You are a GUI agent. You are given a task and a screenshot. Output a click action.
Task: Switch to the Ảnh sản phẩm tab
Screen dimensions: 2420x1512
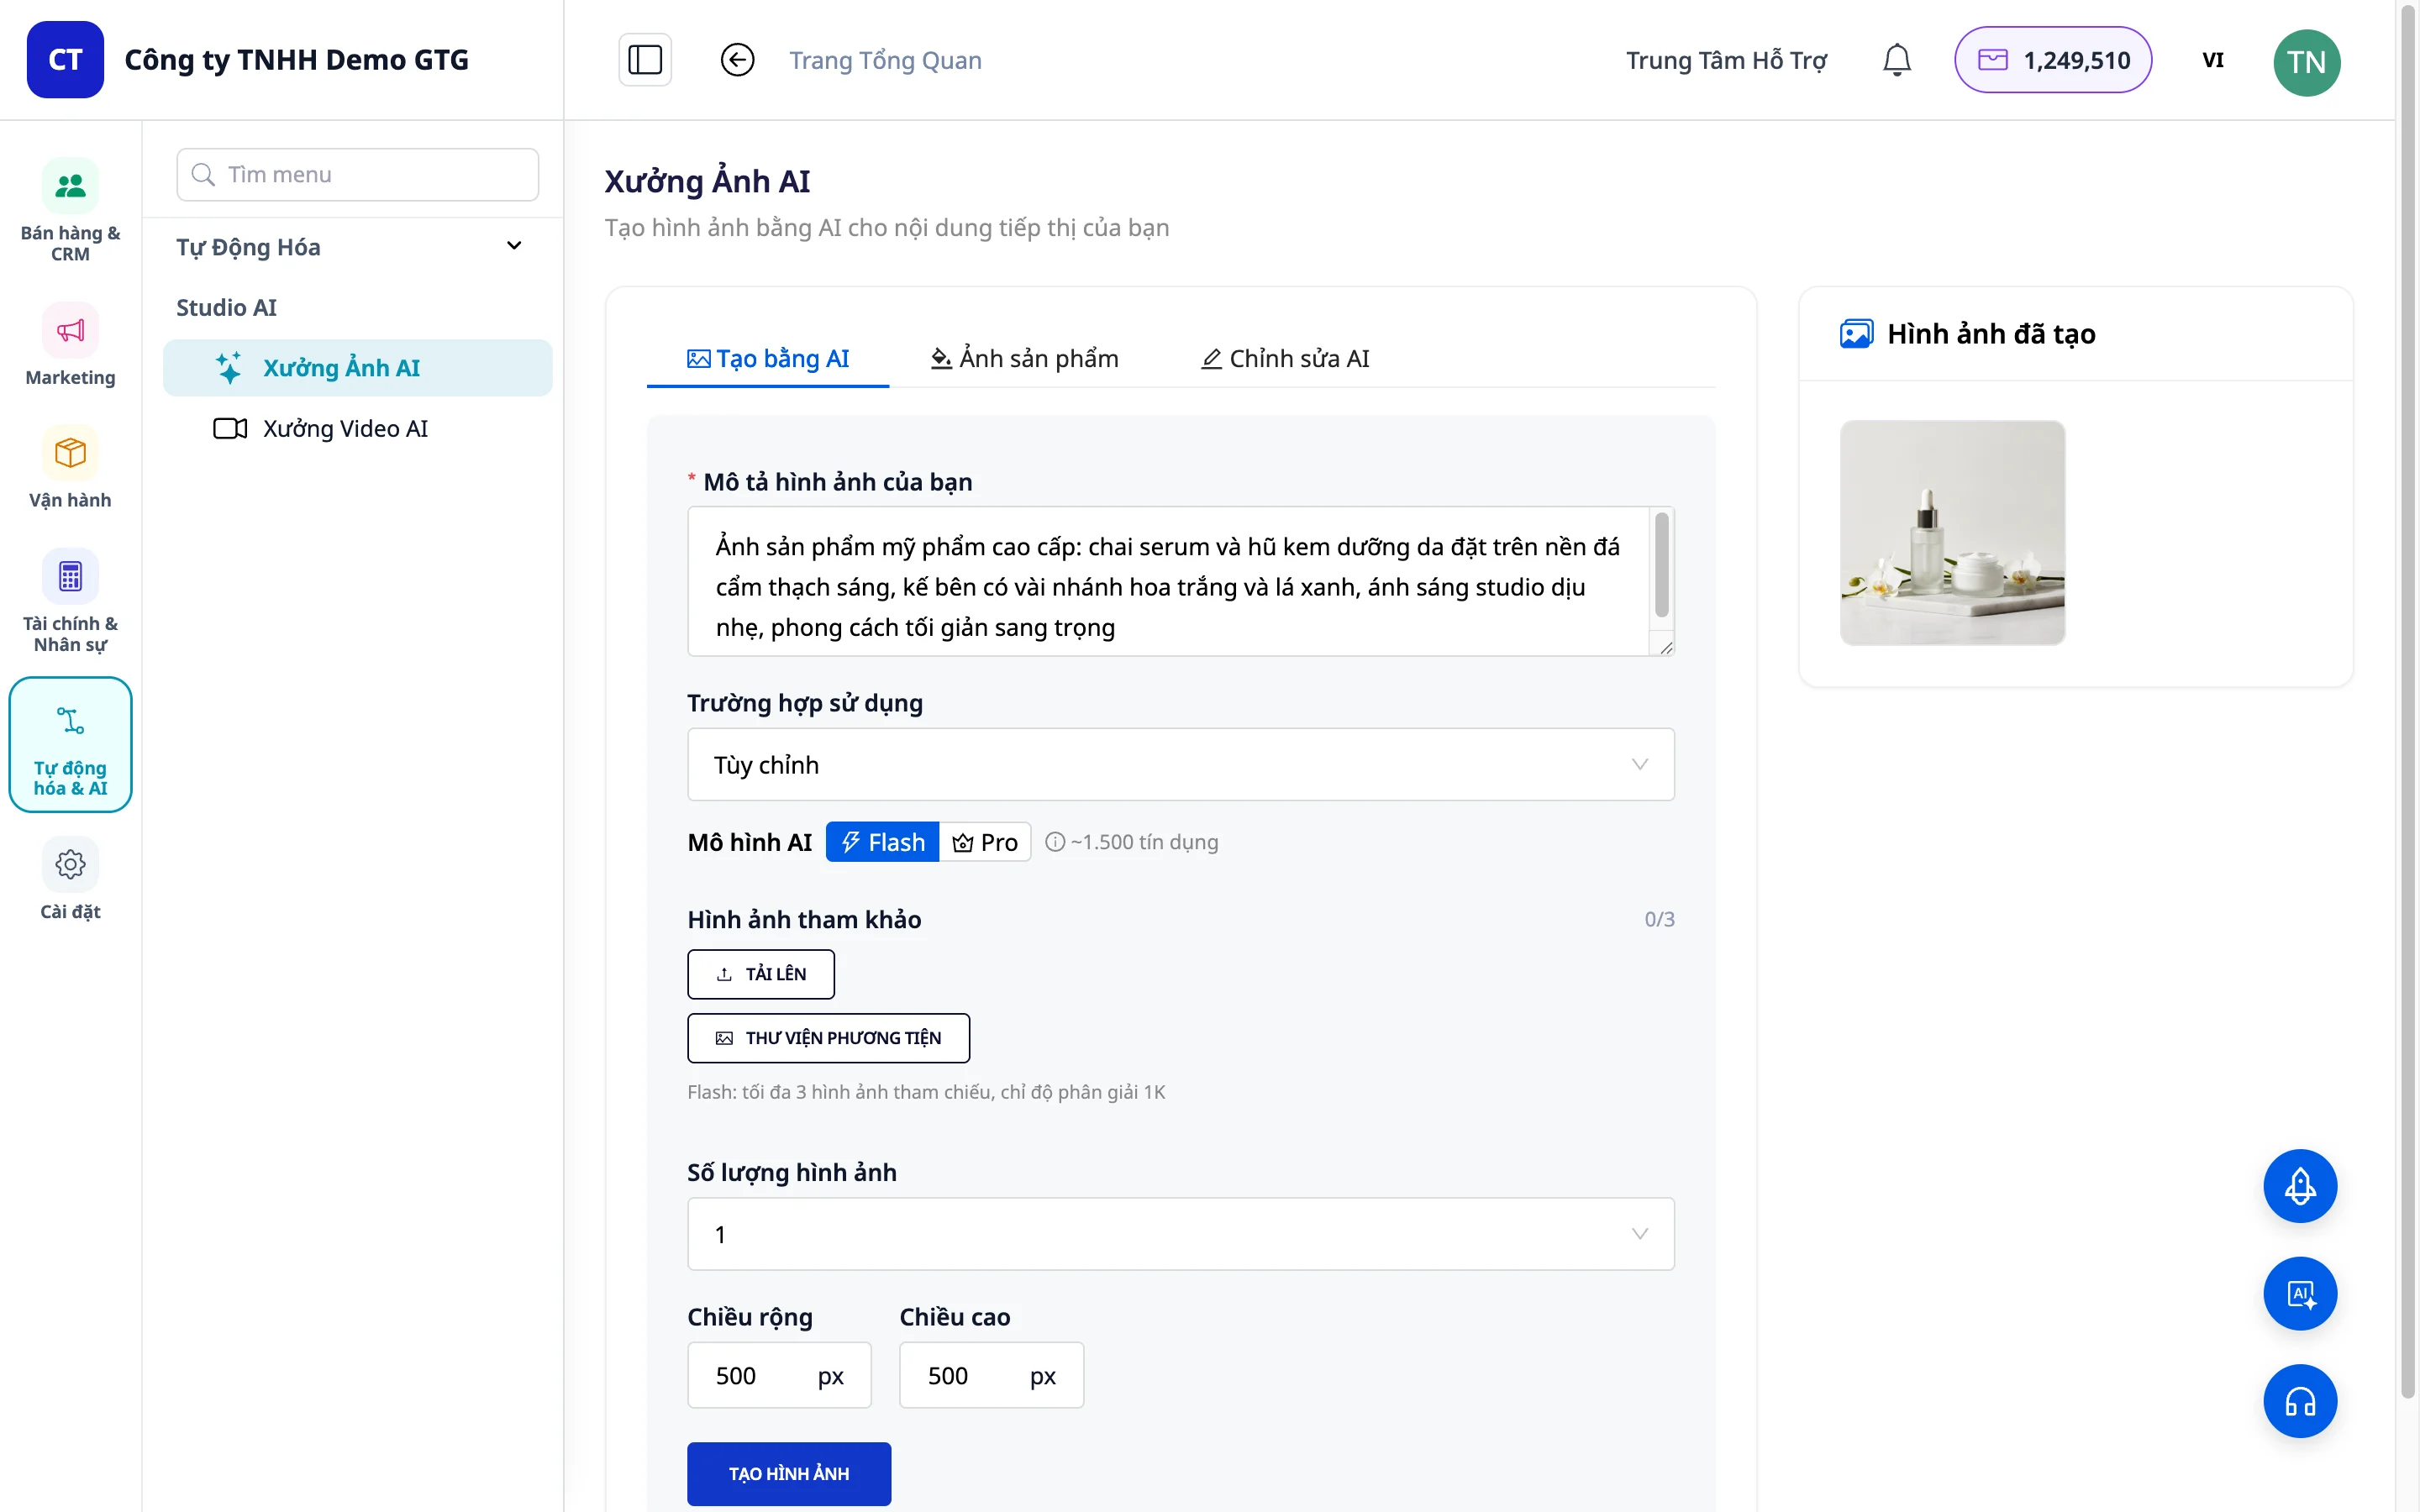point(1024,358)
